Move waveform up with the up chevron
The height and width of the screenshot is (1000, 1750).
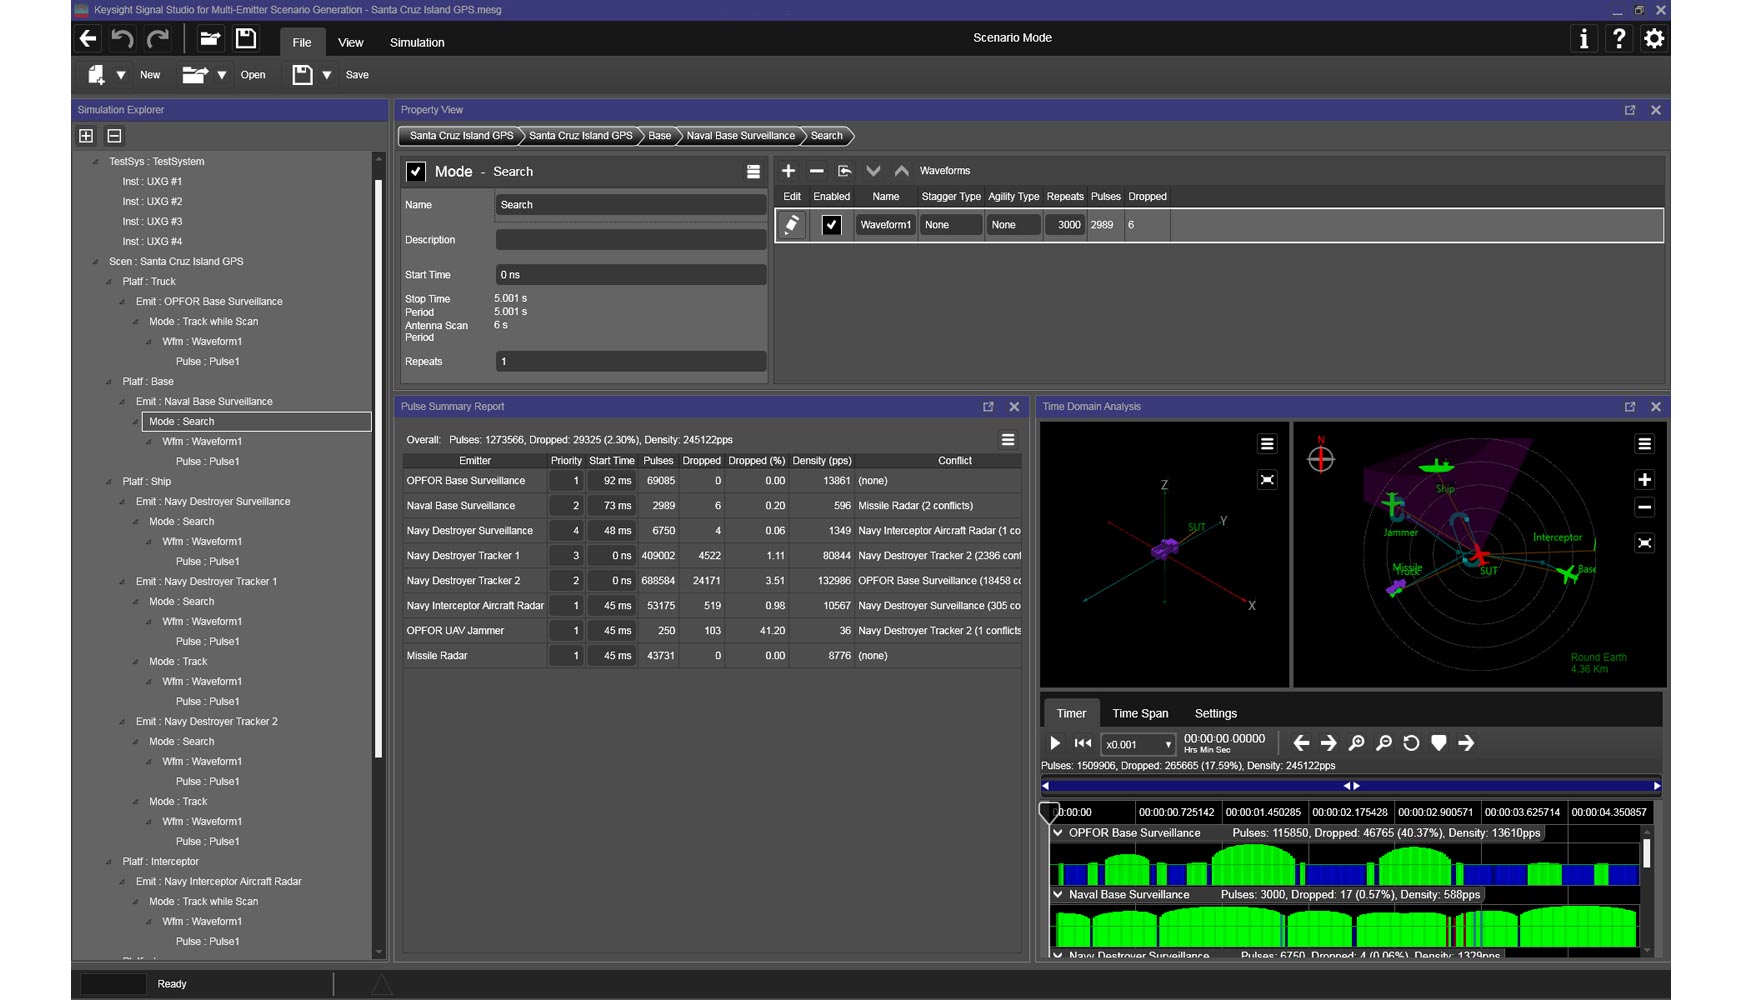pos(901,171)
